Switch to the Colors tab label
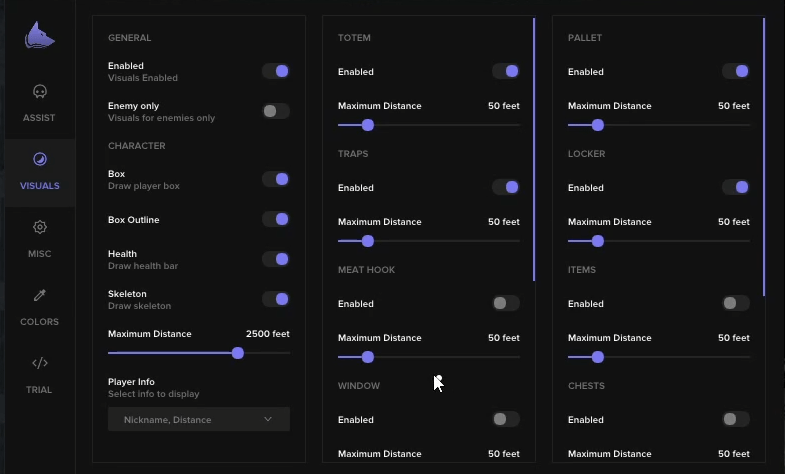Viewport: 785px width, 474px height. (40, 322)
